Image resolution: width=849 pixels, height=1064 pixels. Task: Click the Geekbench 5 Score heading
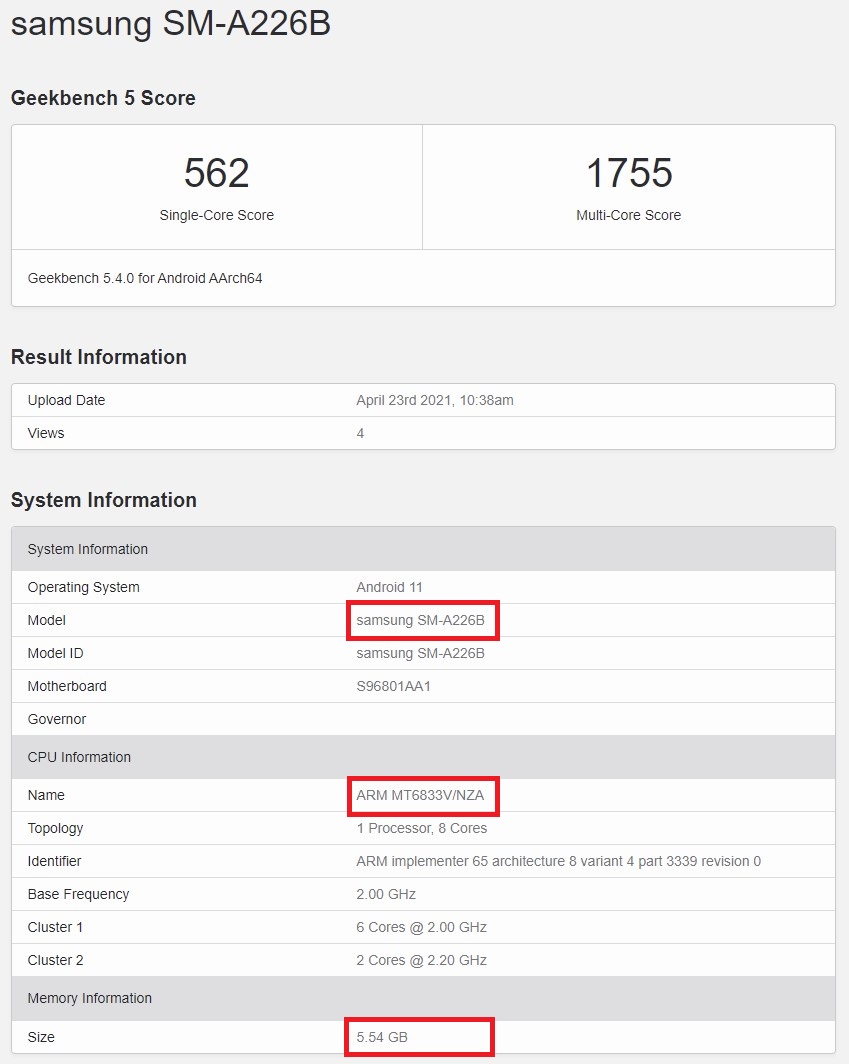point(103,98)
